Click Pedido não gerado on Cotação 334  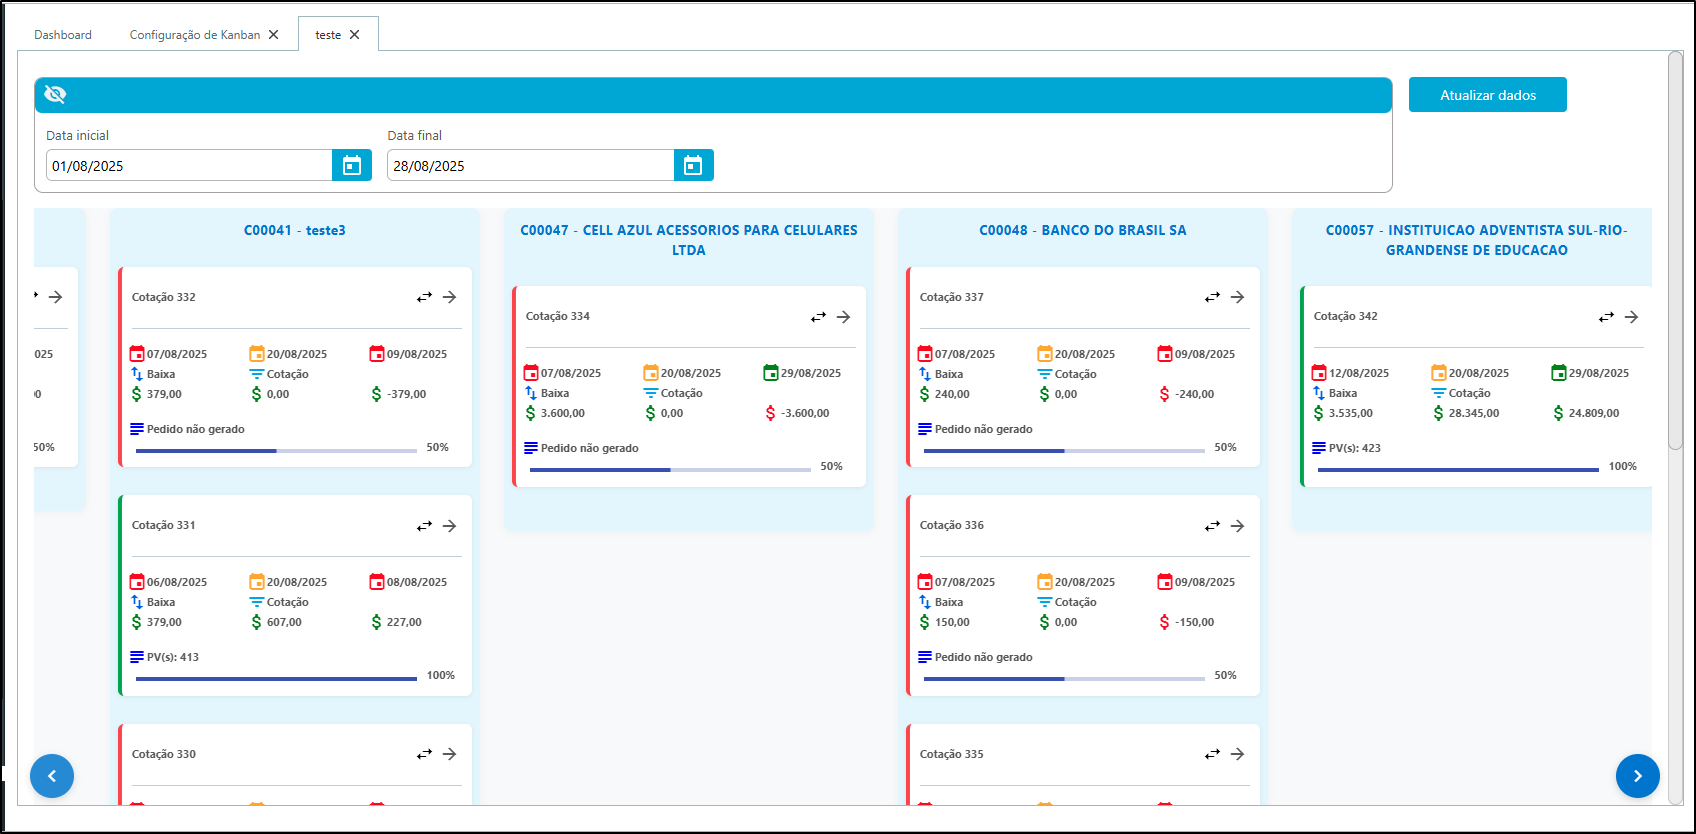click(x=590, y=448)
